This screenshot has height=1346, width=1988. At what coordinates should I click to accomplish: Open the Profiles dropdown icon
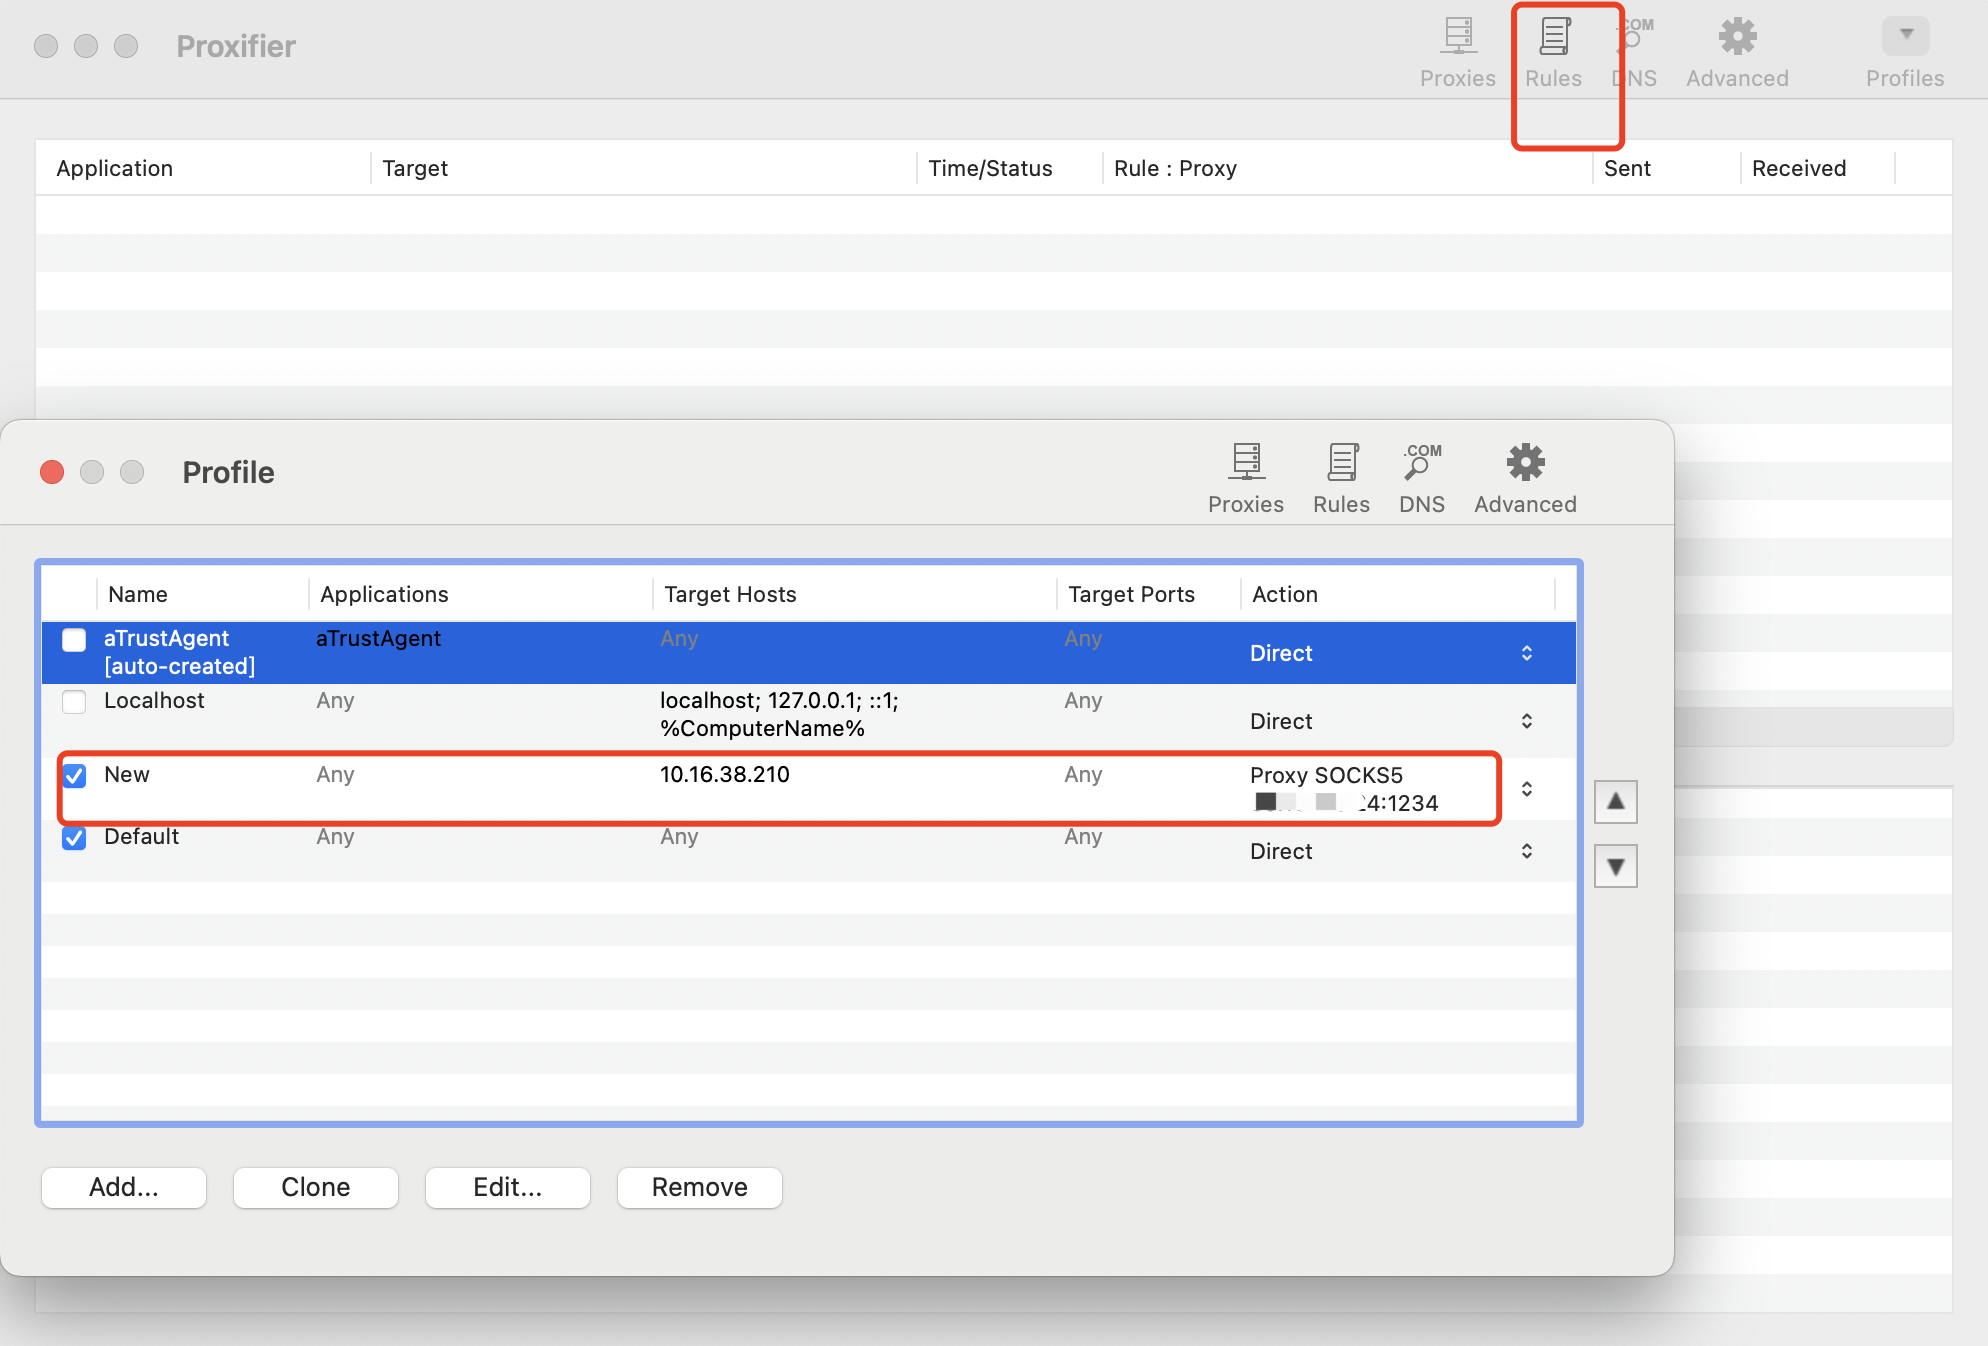[1904, 36]
